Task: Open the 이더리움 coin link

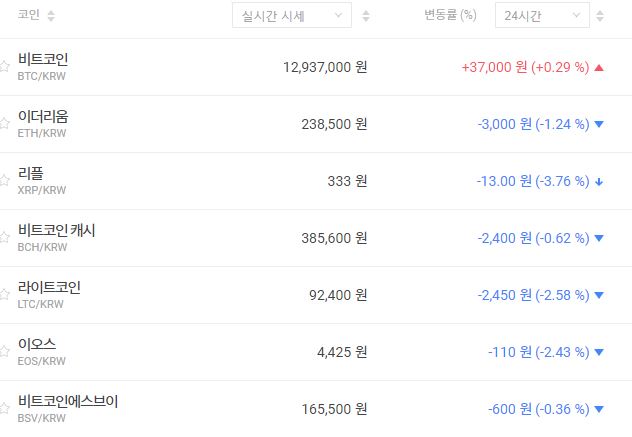Action: point(43,116)
